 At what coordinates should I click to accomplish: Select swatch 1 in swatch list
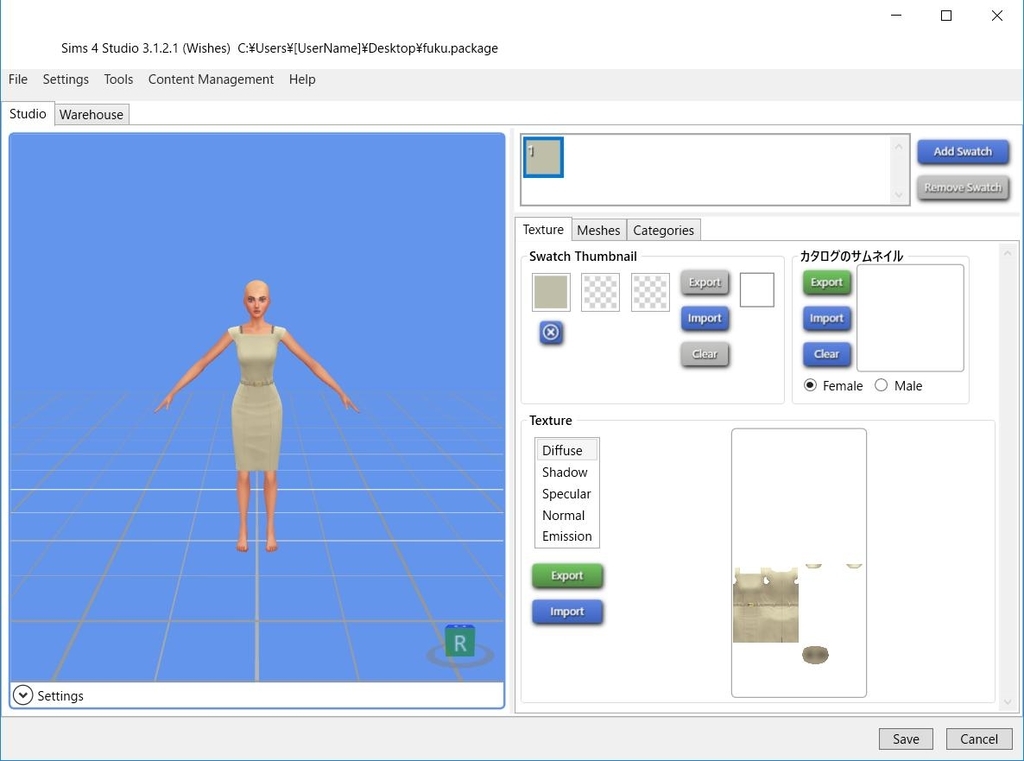point(543,157)
